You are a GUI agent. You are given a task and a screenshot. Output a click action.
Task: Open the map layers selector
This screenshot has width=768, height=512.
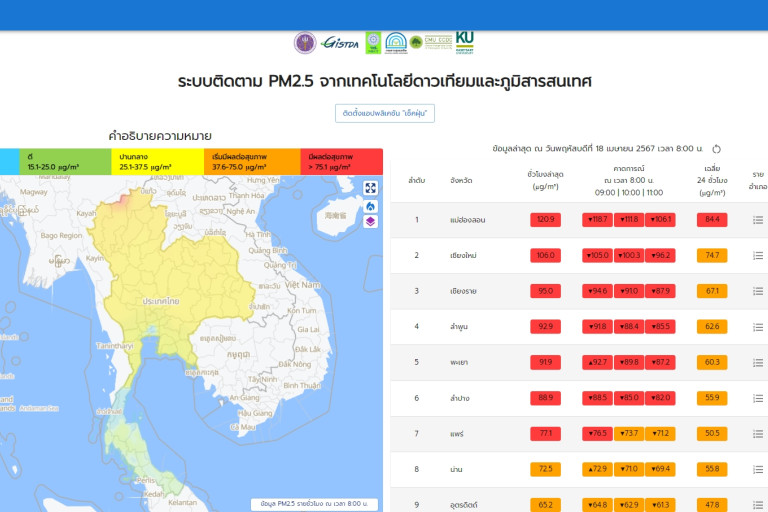click(370, 222)
